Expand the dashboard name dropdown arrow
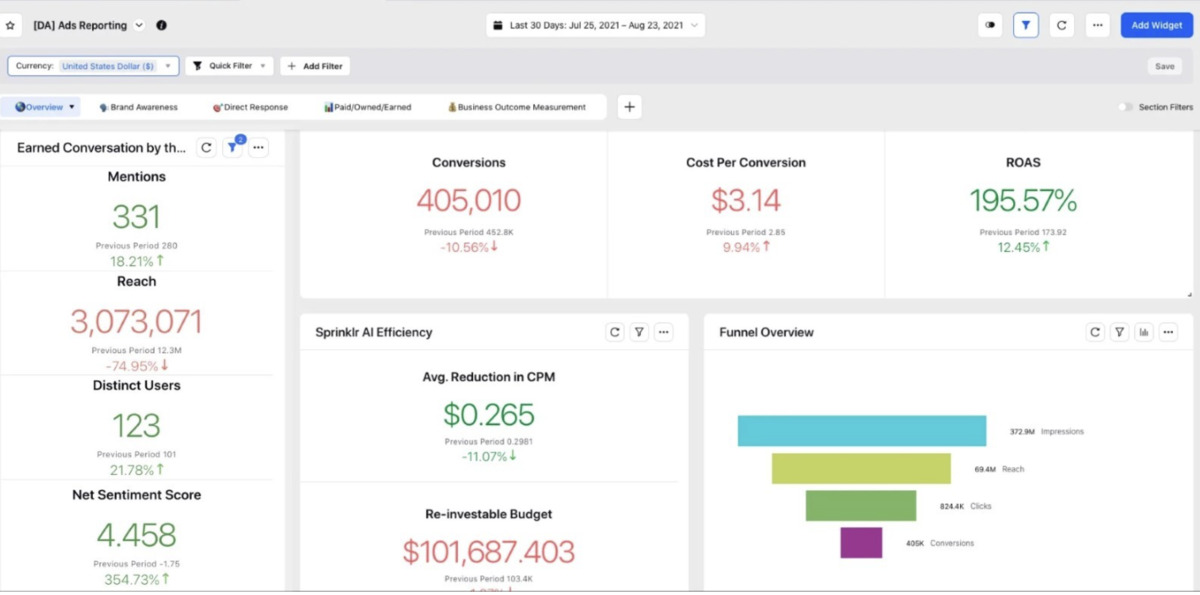 (x=139, y=25)
